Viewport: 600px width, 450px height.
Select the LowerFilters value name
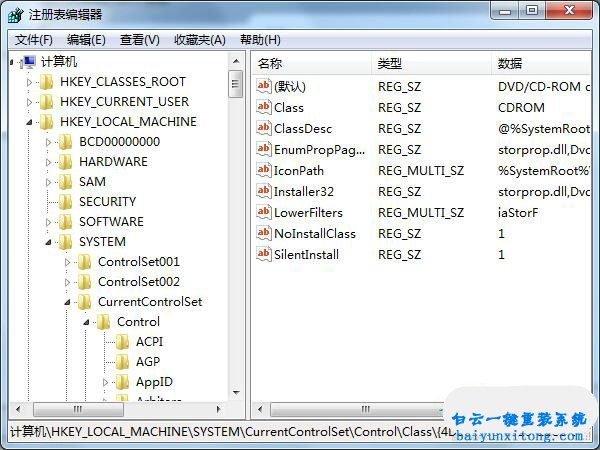point(308,212)
